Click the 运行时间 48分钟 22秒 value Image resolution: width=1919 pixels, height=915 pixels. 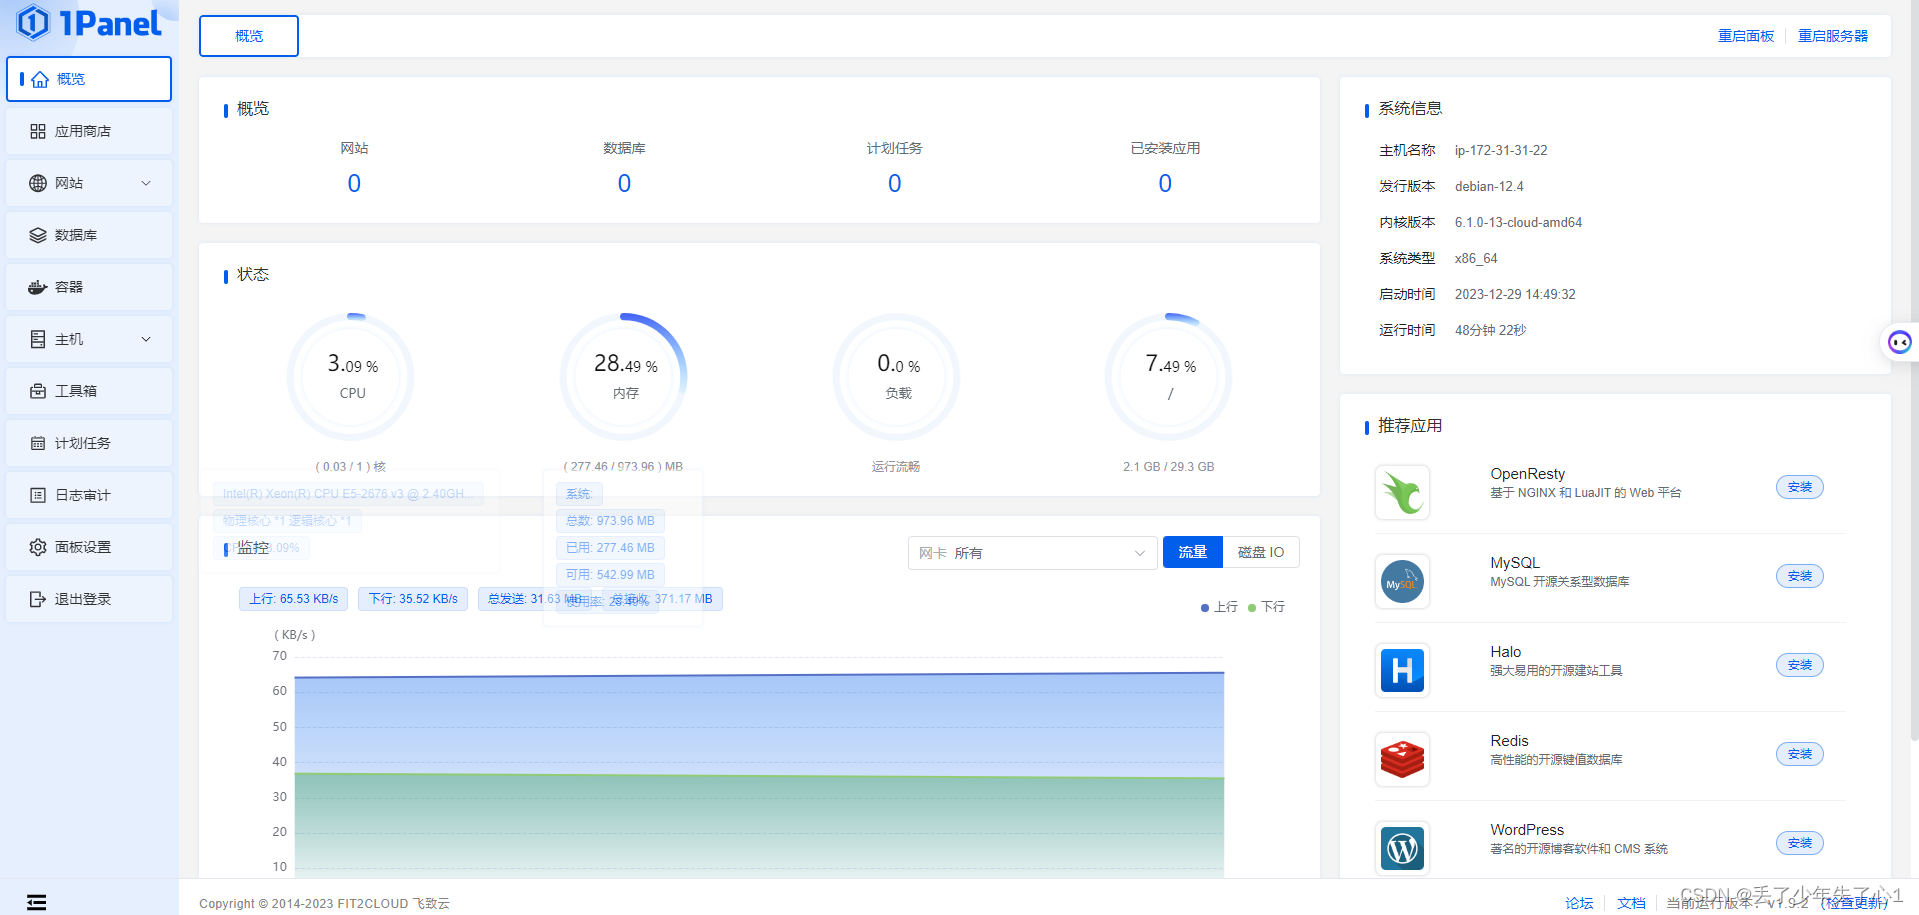point(1490,331)
